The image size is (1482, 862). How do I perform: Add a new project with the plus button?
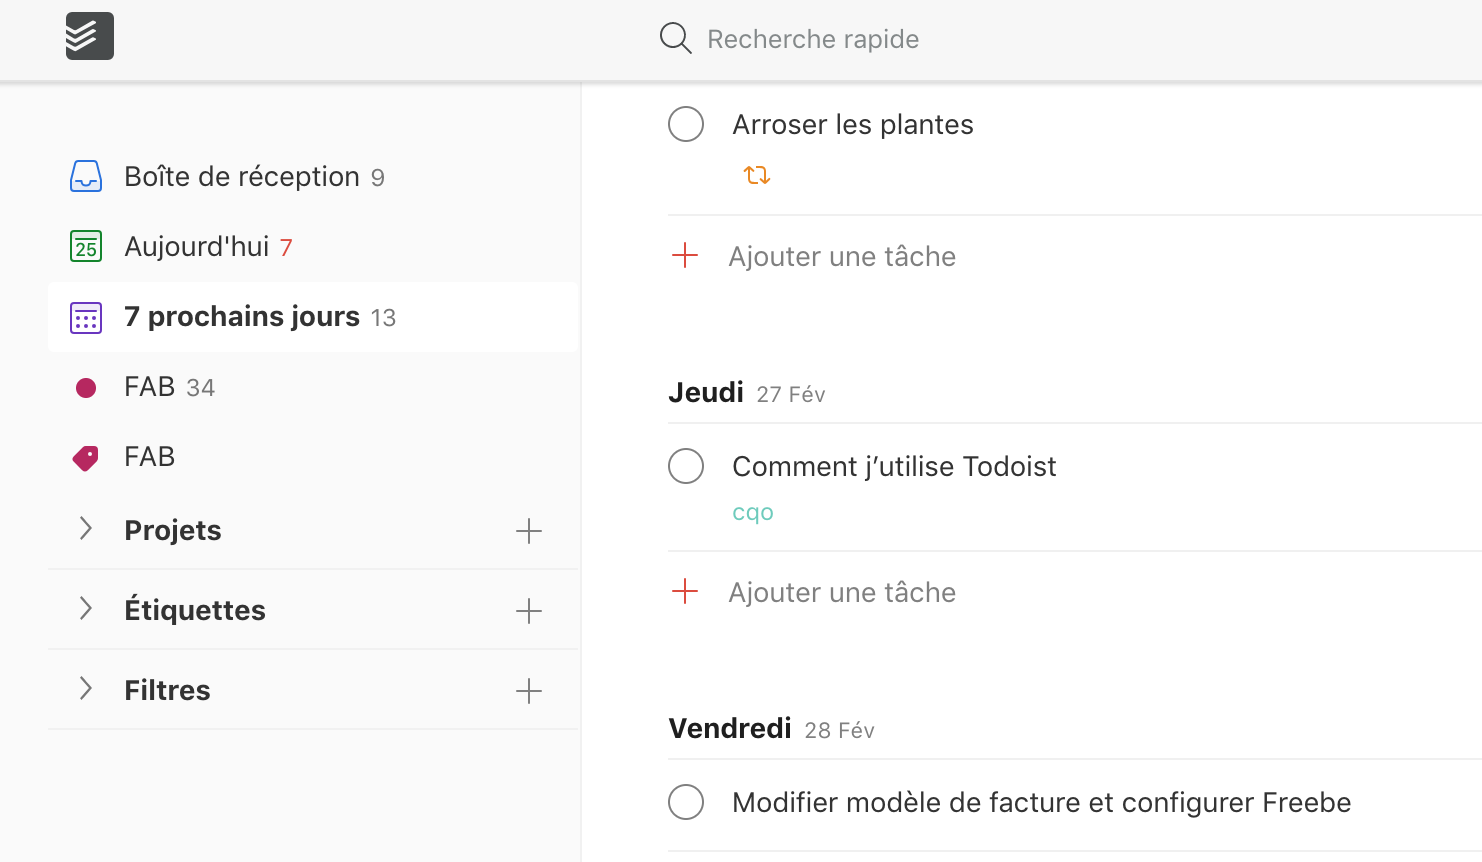529,531
